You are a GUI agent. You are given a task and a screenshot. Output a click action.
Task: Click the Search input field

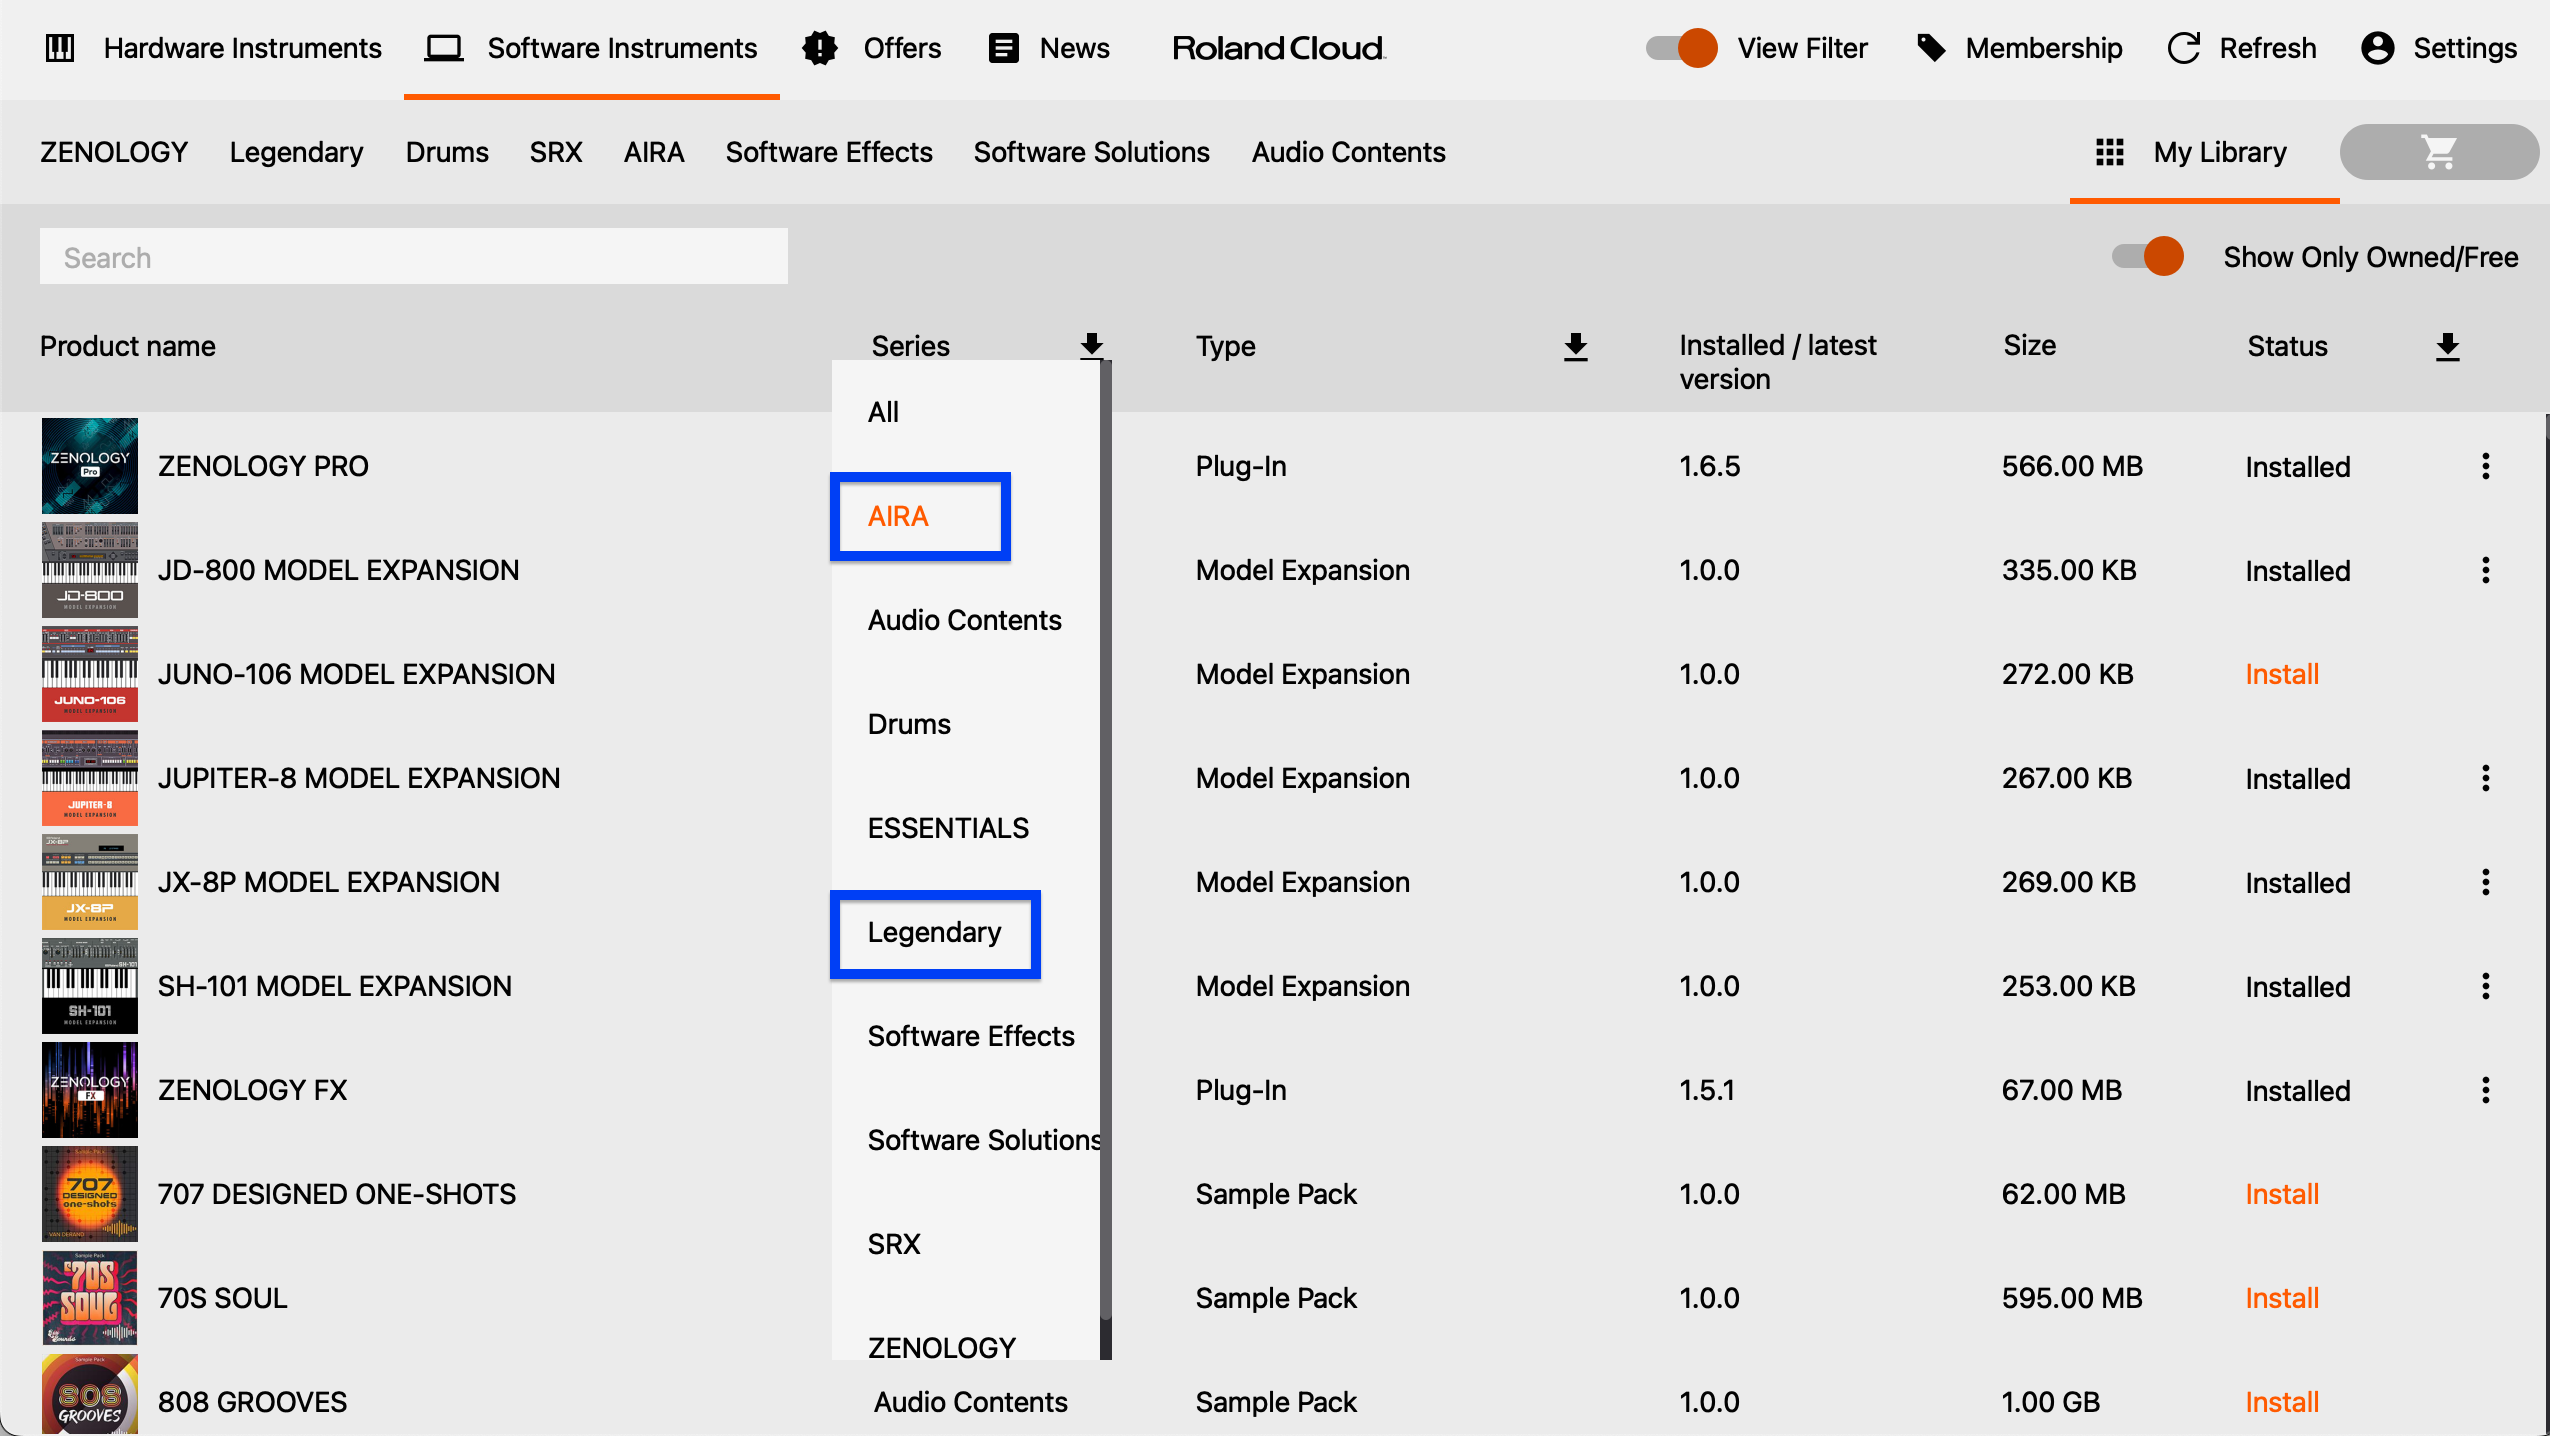414,257
